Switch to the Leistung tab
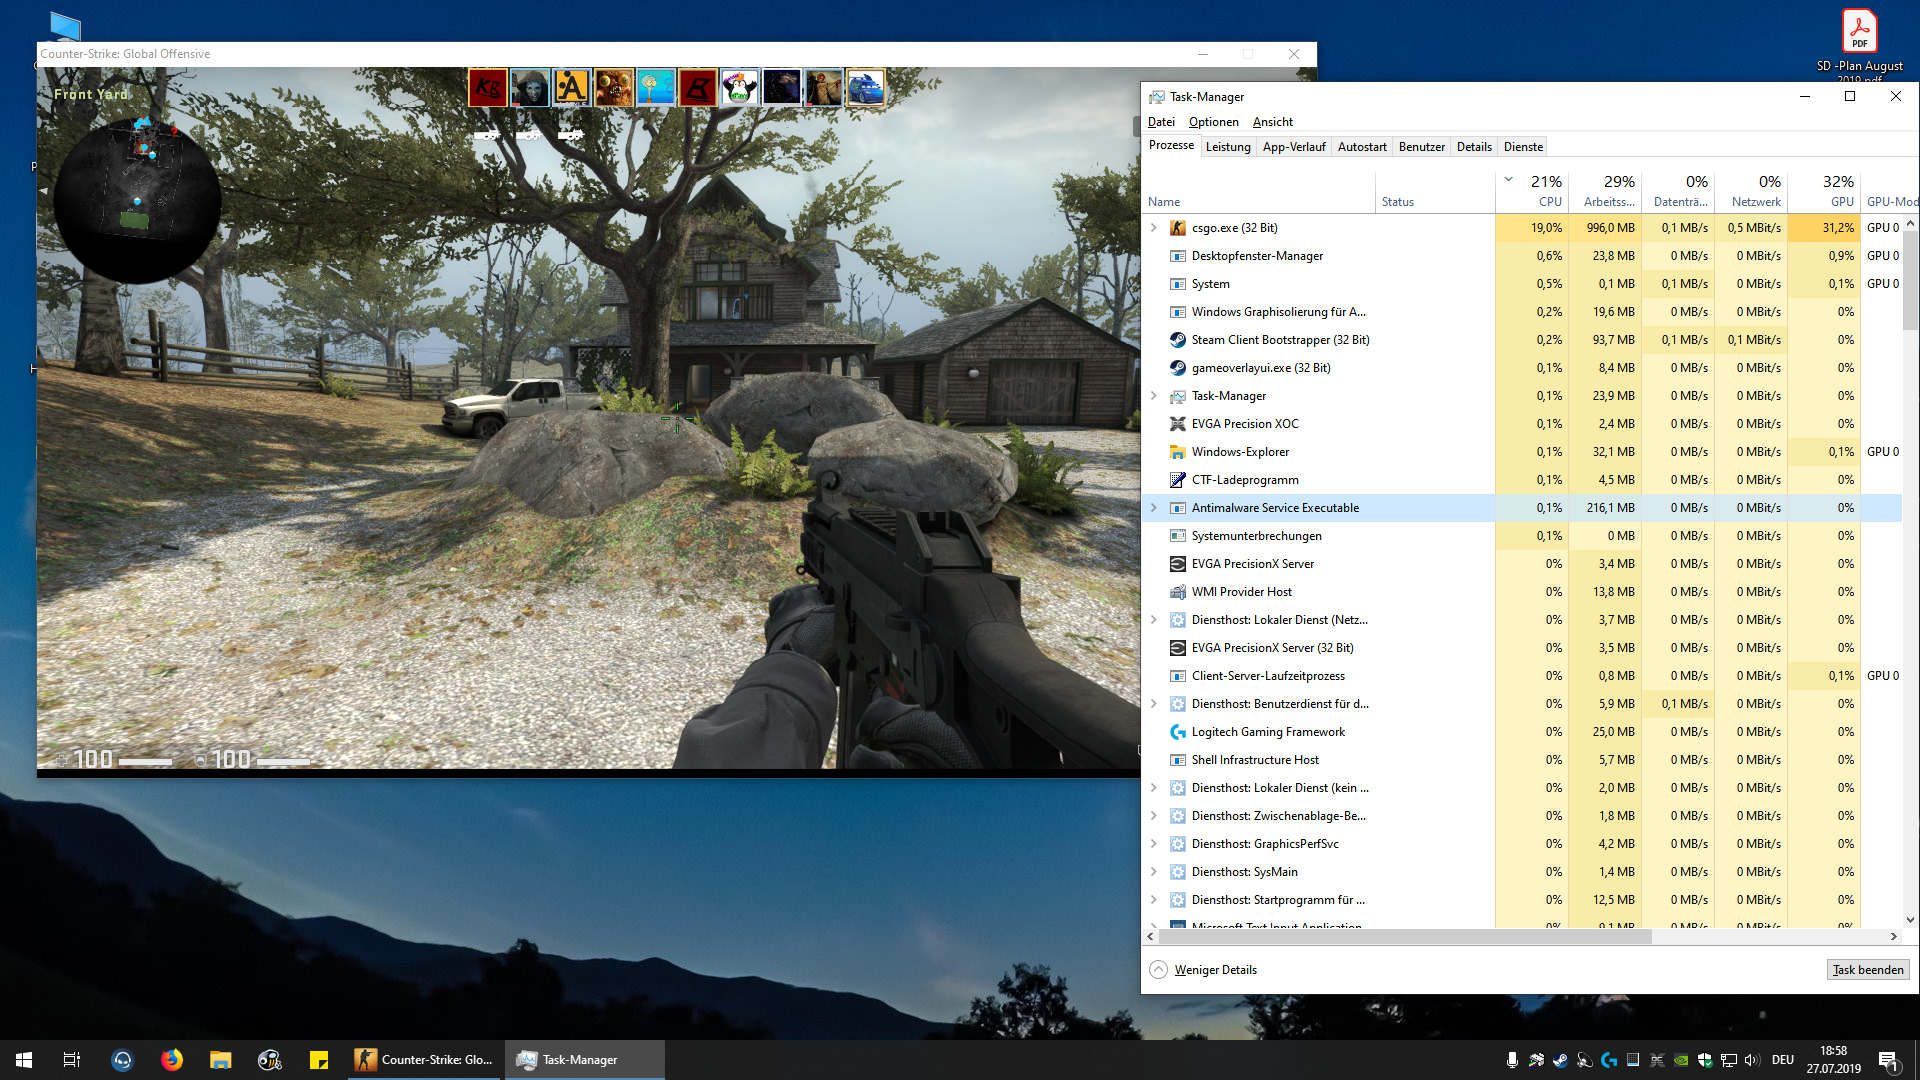 (1228, 147)
